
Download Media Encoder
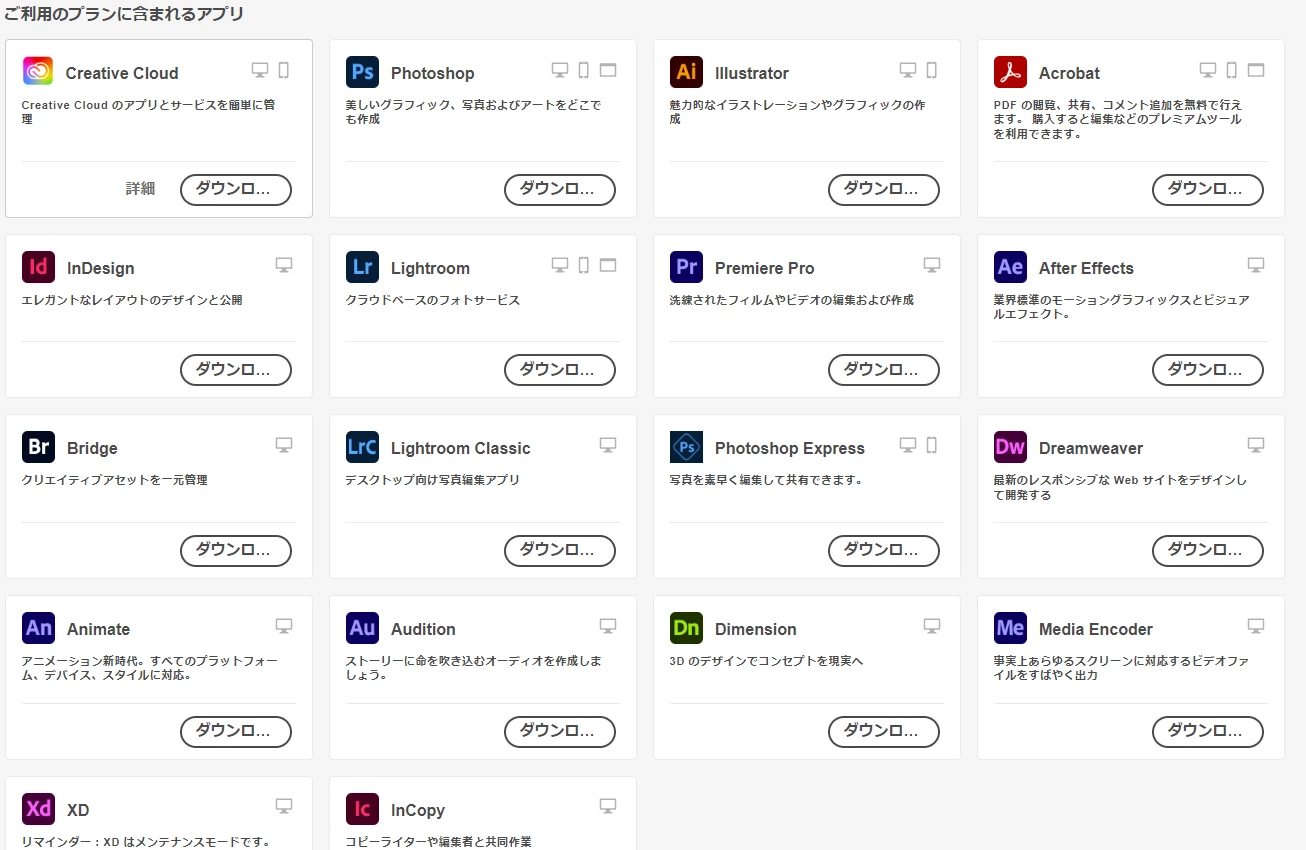(1208, 732)
